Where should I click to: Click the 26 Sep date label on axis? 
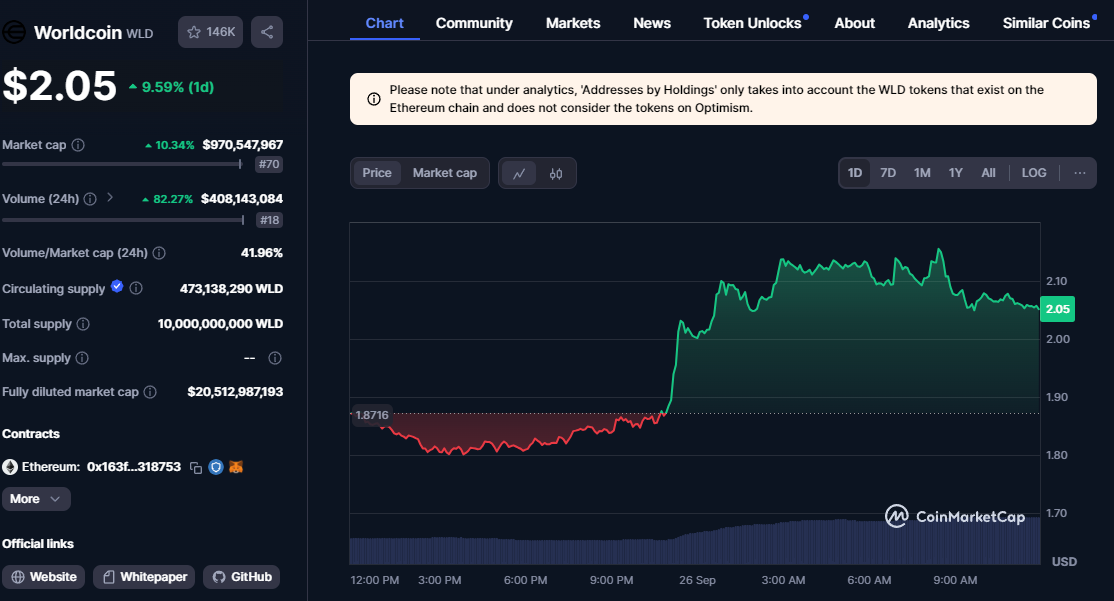[x=697, y=580]
